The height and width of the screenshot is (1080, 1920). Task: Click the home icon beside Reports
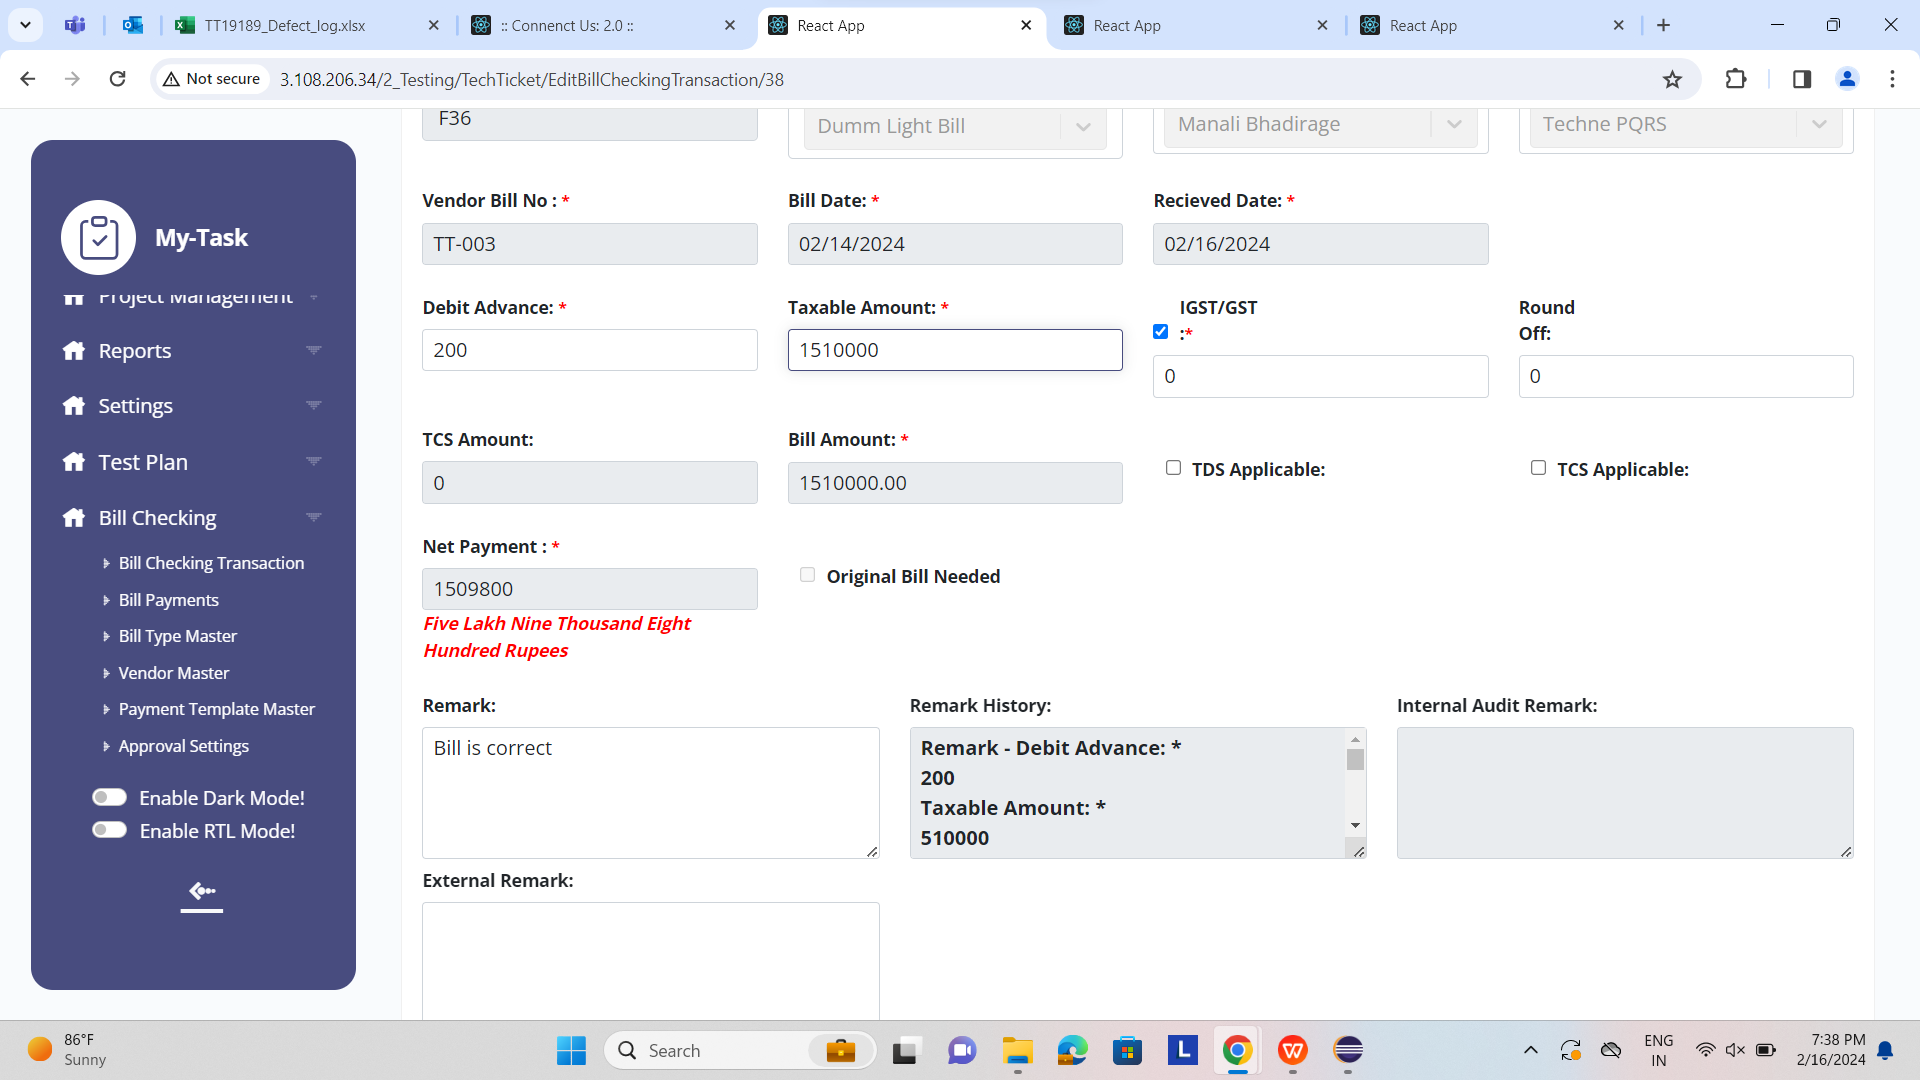(74, 350)
